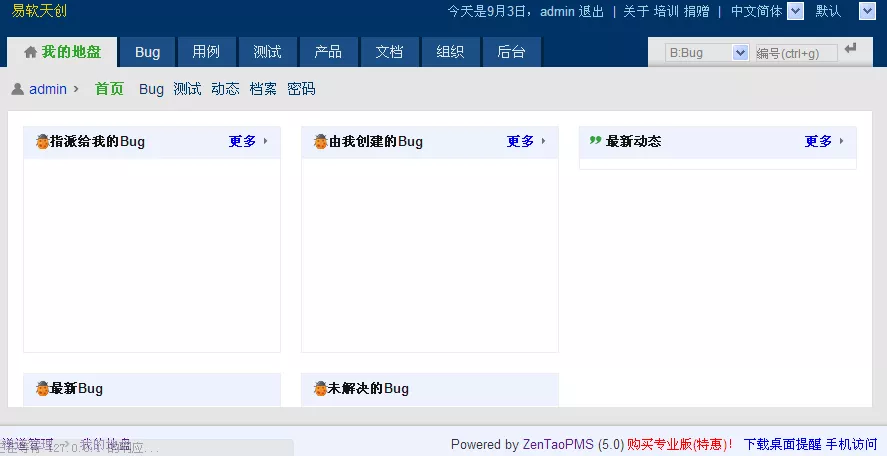
Task: Click the bug icon beside 最新Bug
Action: coord(42,388)
